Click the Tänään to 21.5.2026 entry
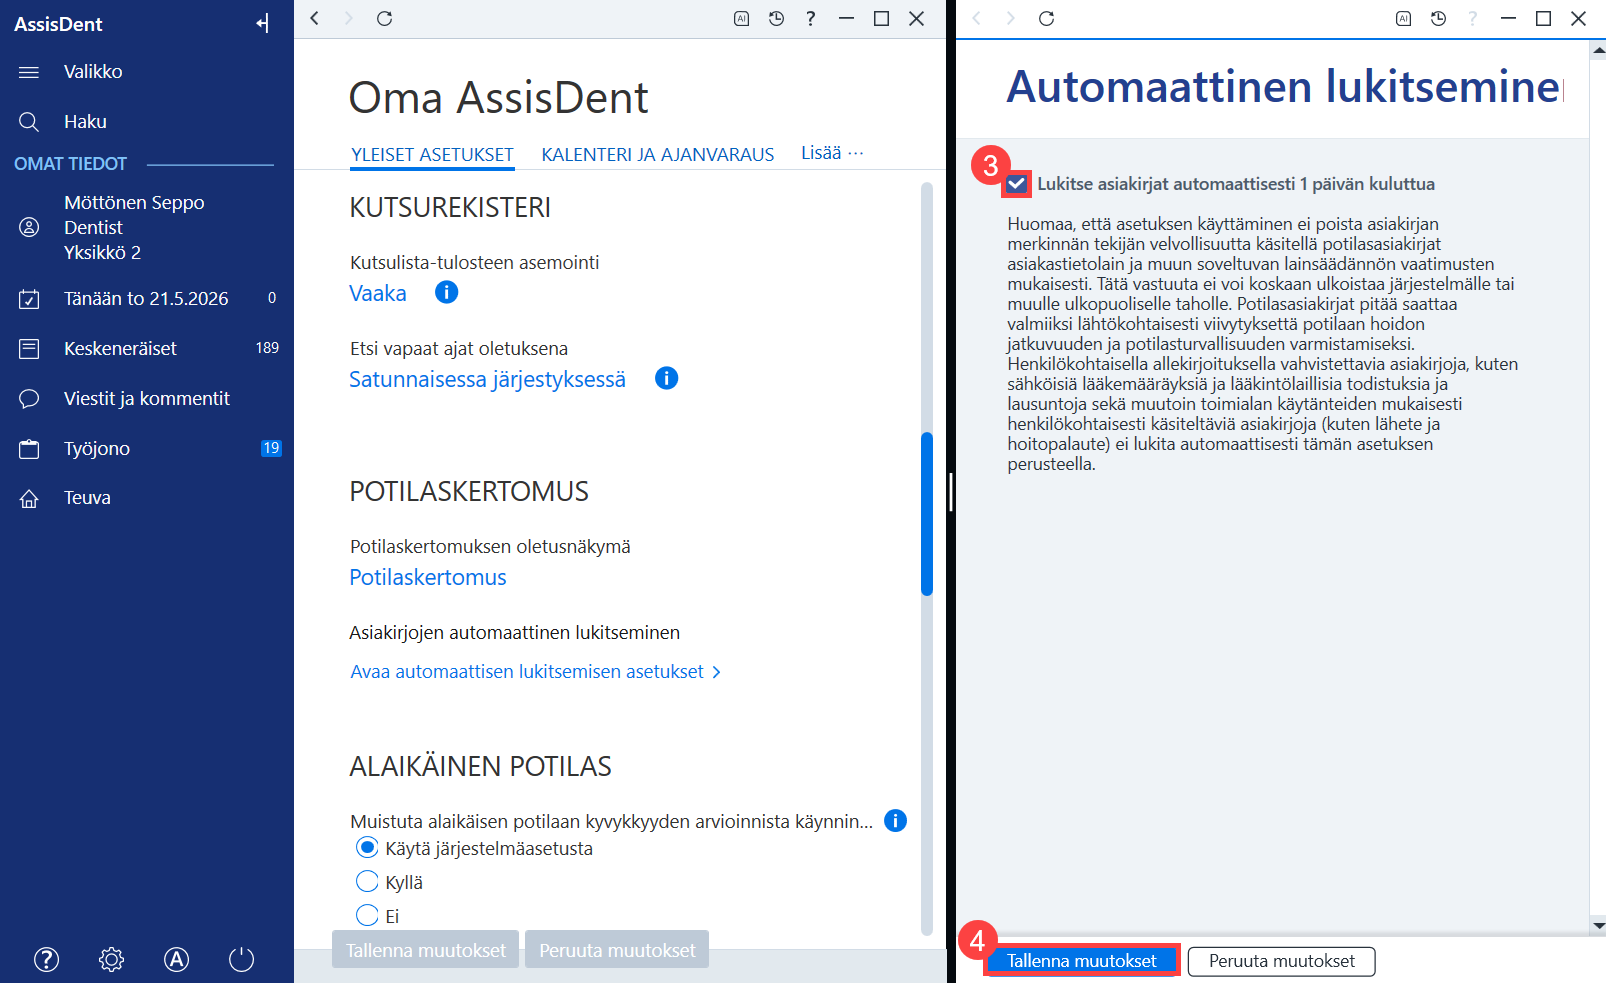Viewport: 1606px width, 983px height. pyautogui.click(x=146, y=299)
